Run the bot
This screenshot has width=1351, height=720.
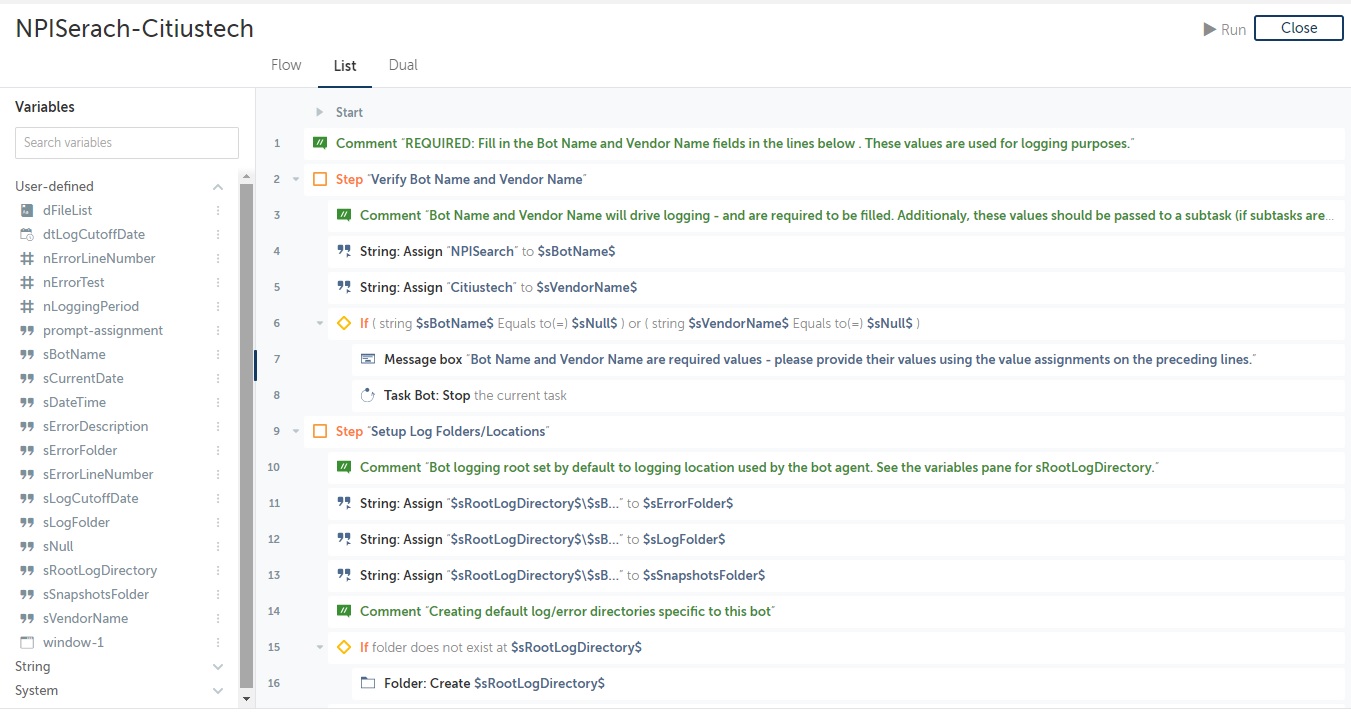coord(1225,30)
